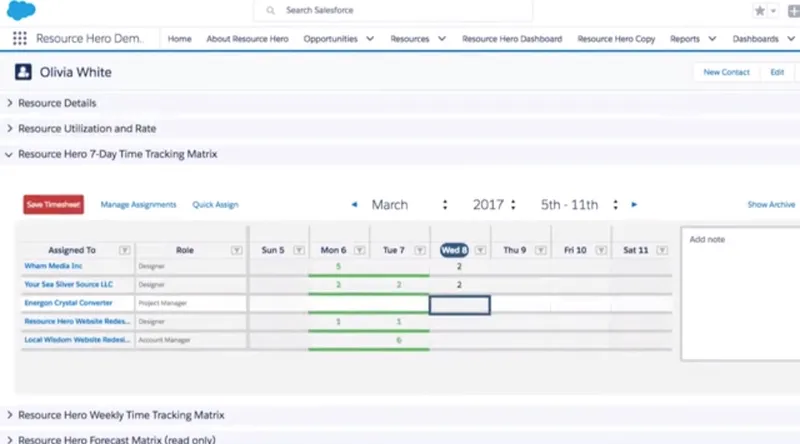Open the Dashboards tab dropdown arrow
Viewport: 800px width, 444px height.
[791, 39]
